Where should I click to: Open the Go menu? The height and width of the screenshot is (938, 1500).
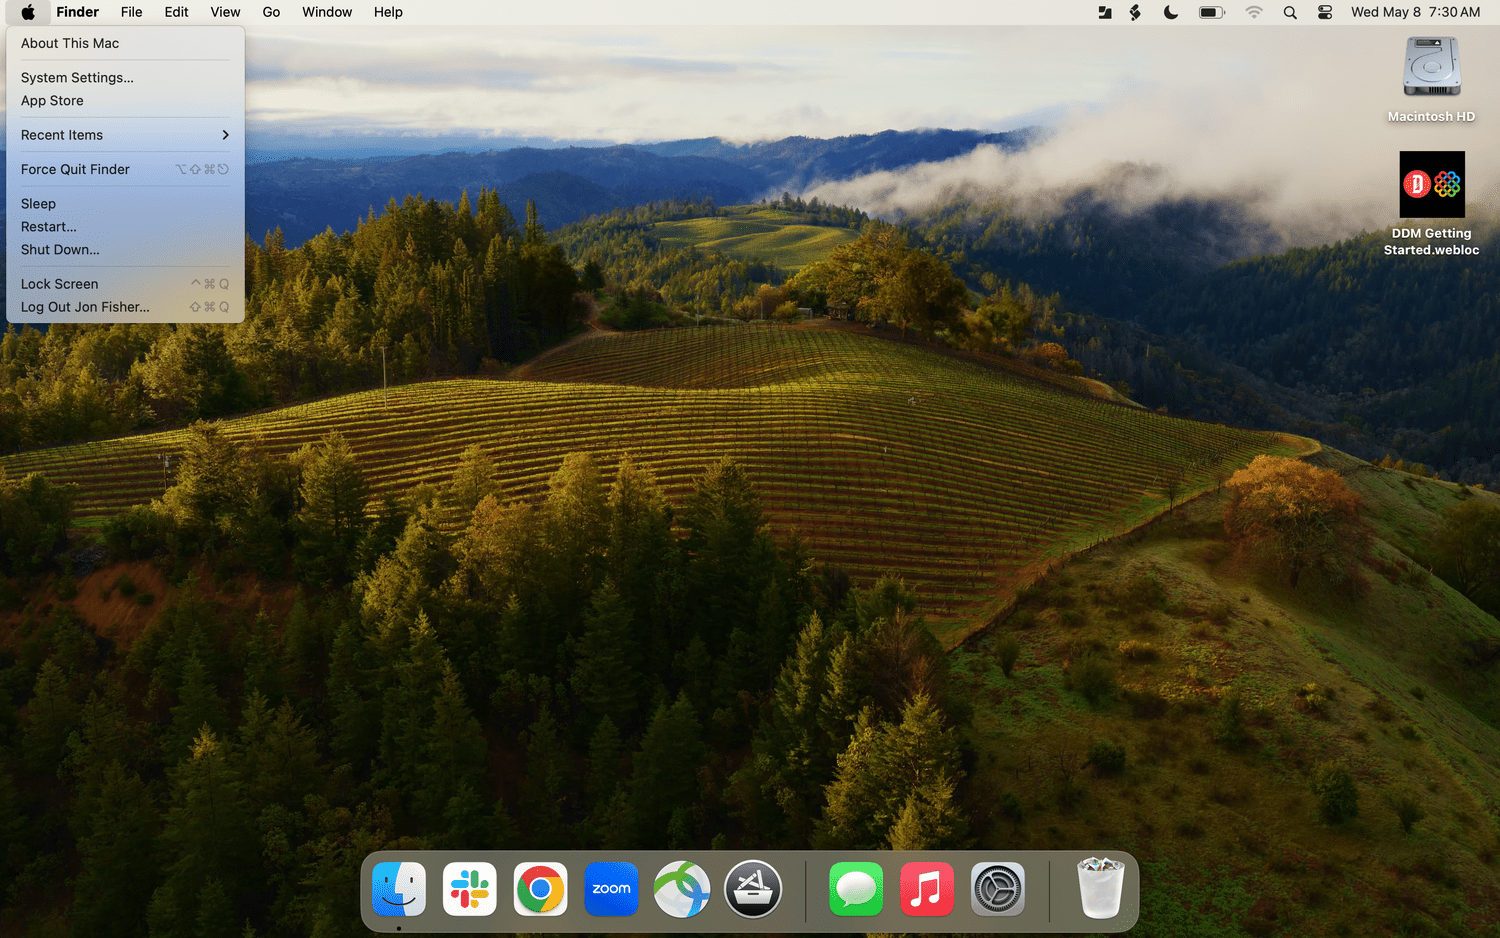271,13
